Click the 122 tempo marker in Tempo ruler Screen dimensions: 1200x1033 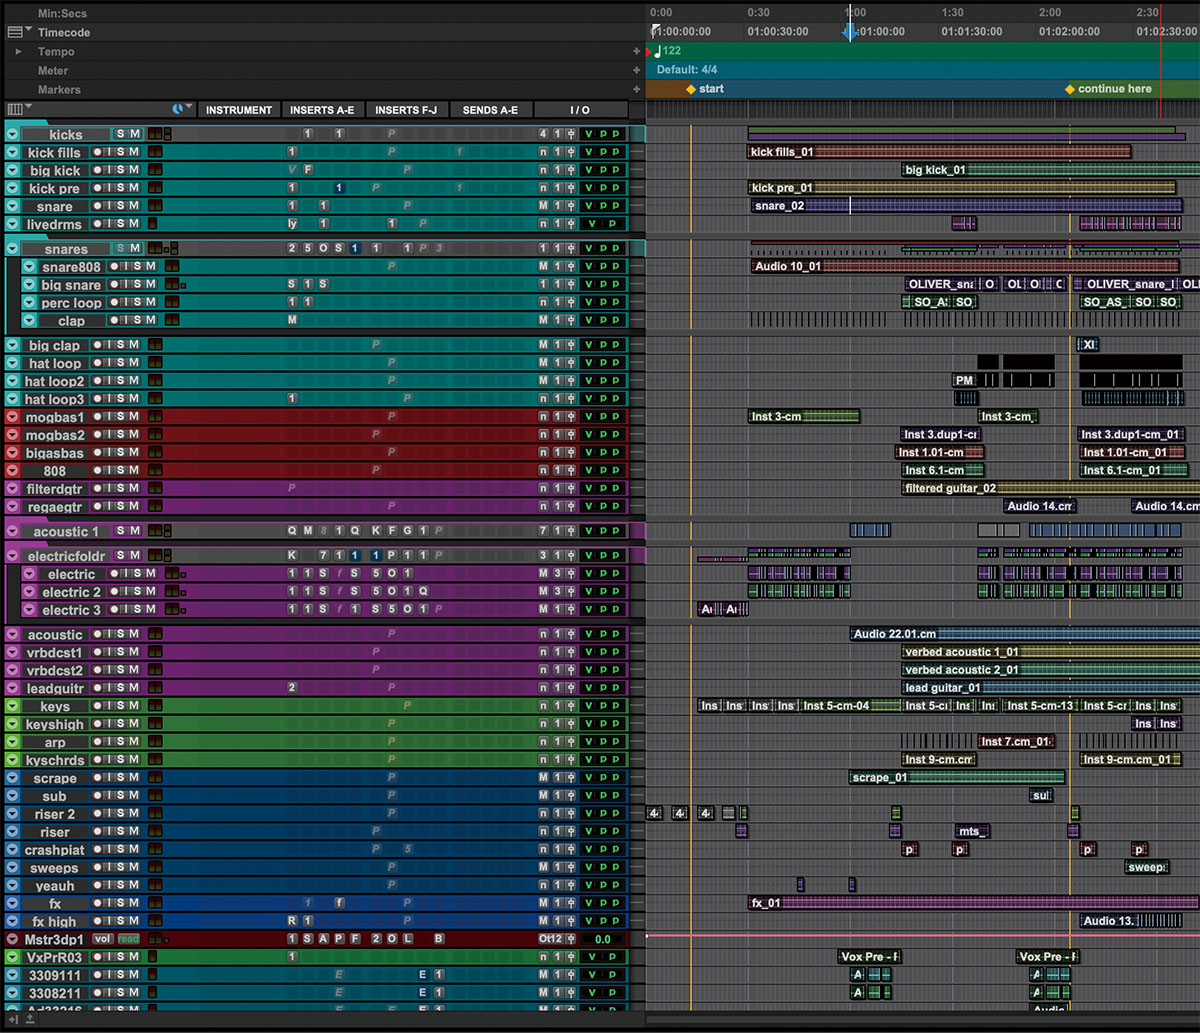pos(669,51)
